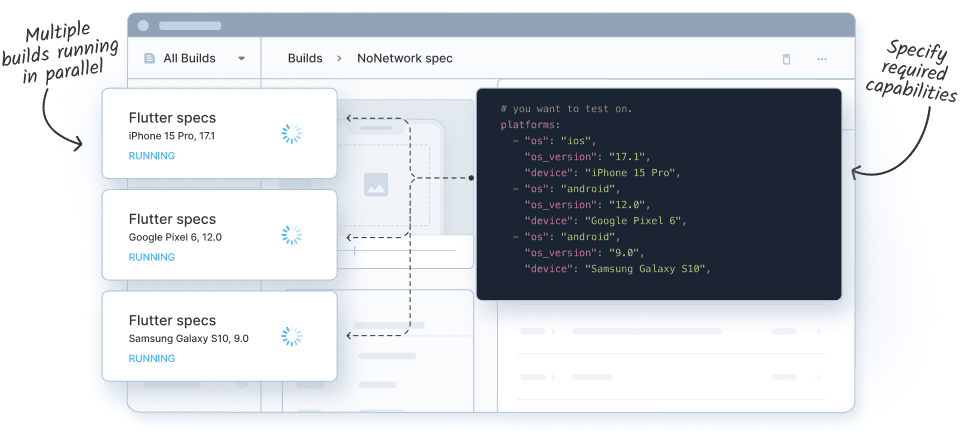Click the "platforms:" line in code panel
The width and height of the screenshot is (980, 438).
click(531, 125)
